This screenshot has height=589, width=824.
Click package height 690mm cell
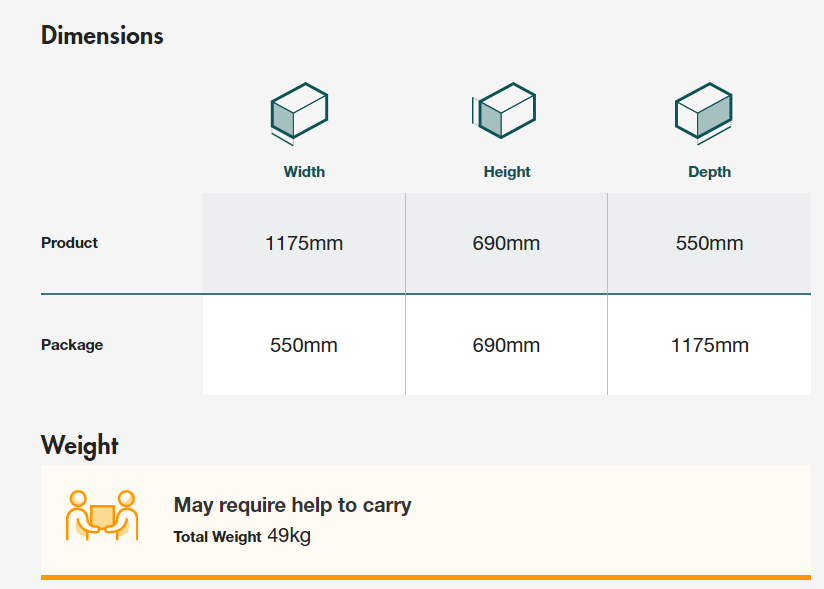pyautogui.click(x=506, y=345)
